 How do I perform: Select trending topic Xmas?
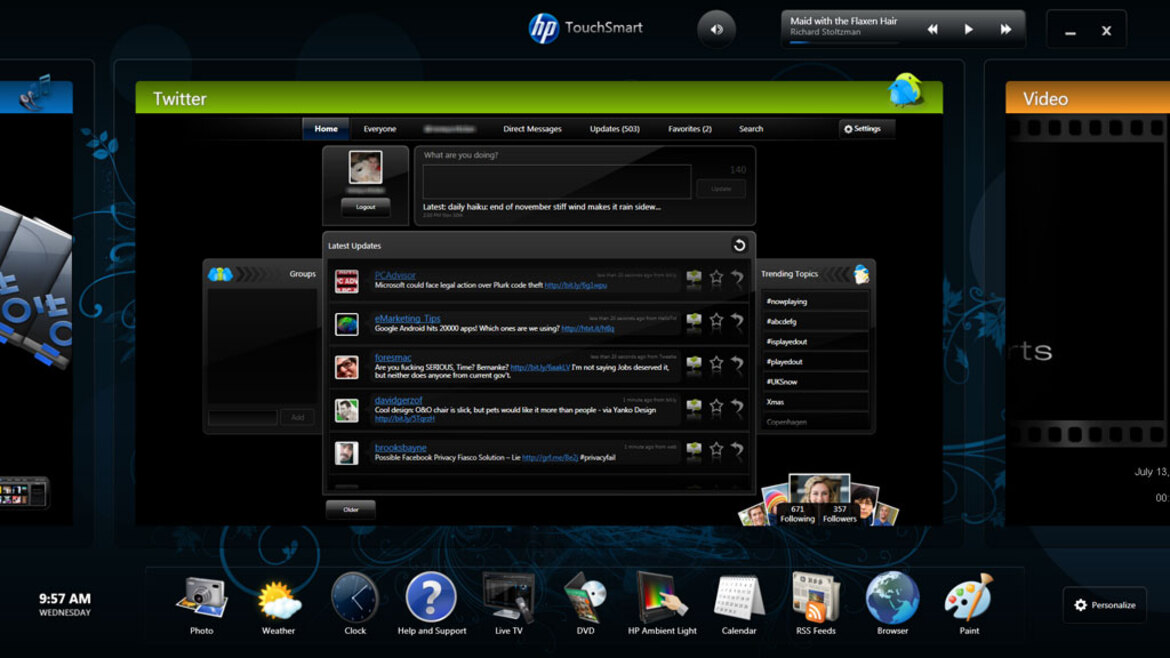click(816, 402)
